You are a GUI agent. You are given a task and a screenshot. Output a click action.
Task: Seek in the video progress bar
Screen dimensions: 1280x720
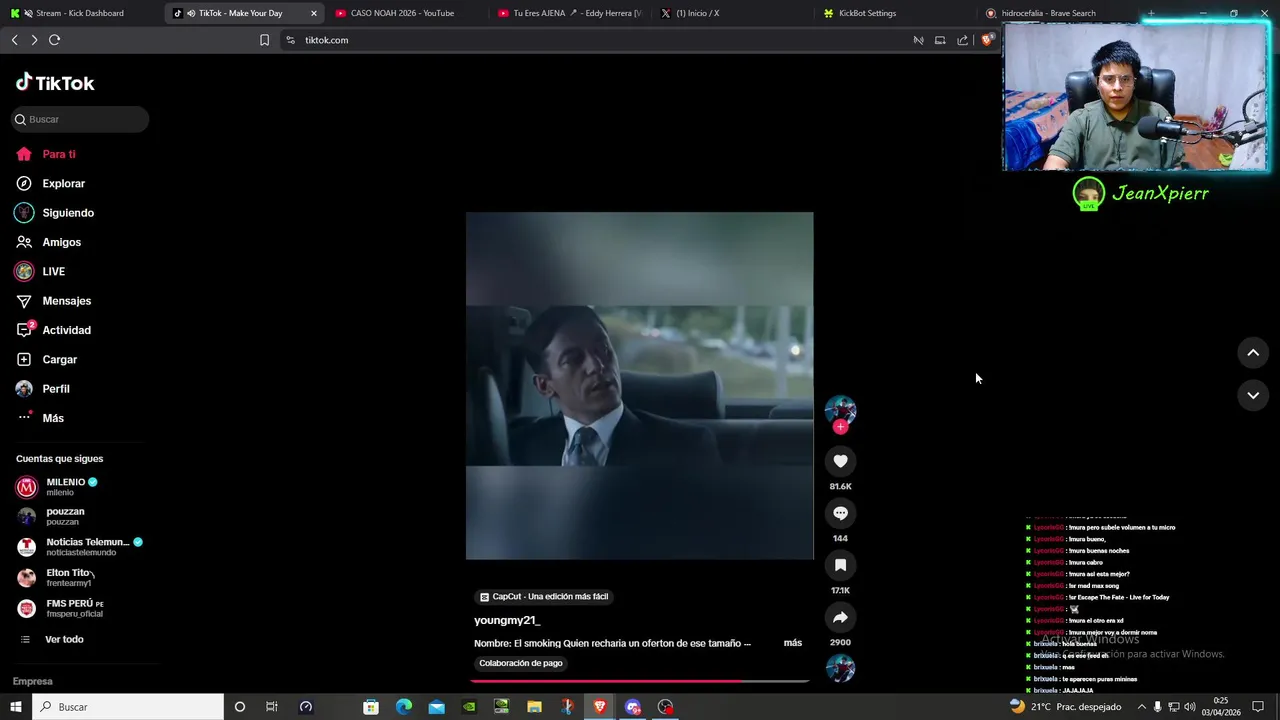point(640,681)
